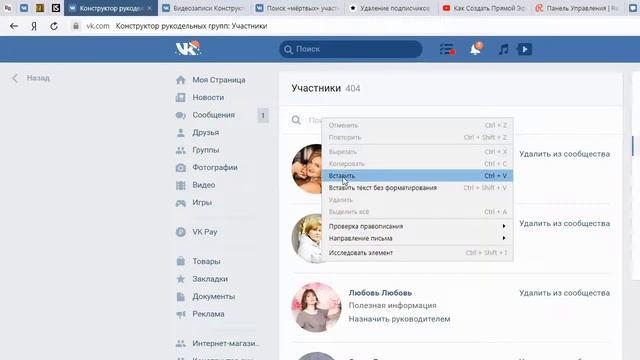Close the Конструктор рукодельных групп browser tab
Viewport: 640px width, 360px height.
click(x=149, y=8)
